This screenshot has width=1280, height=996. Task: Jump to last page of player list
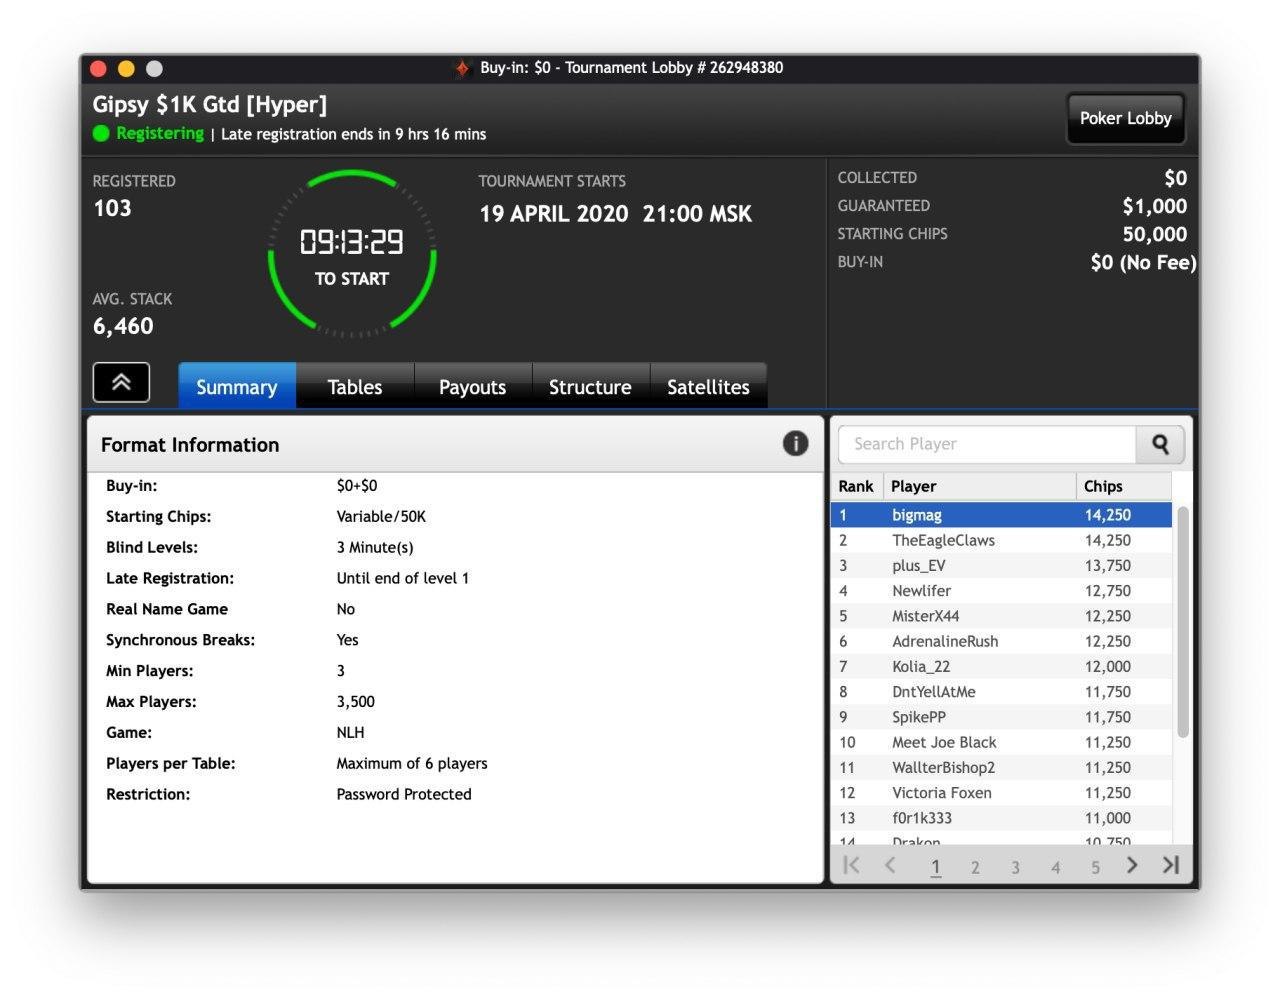click(x=1171, y=865)
